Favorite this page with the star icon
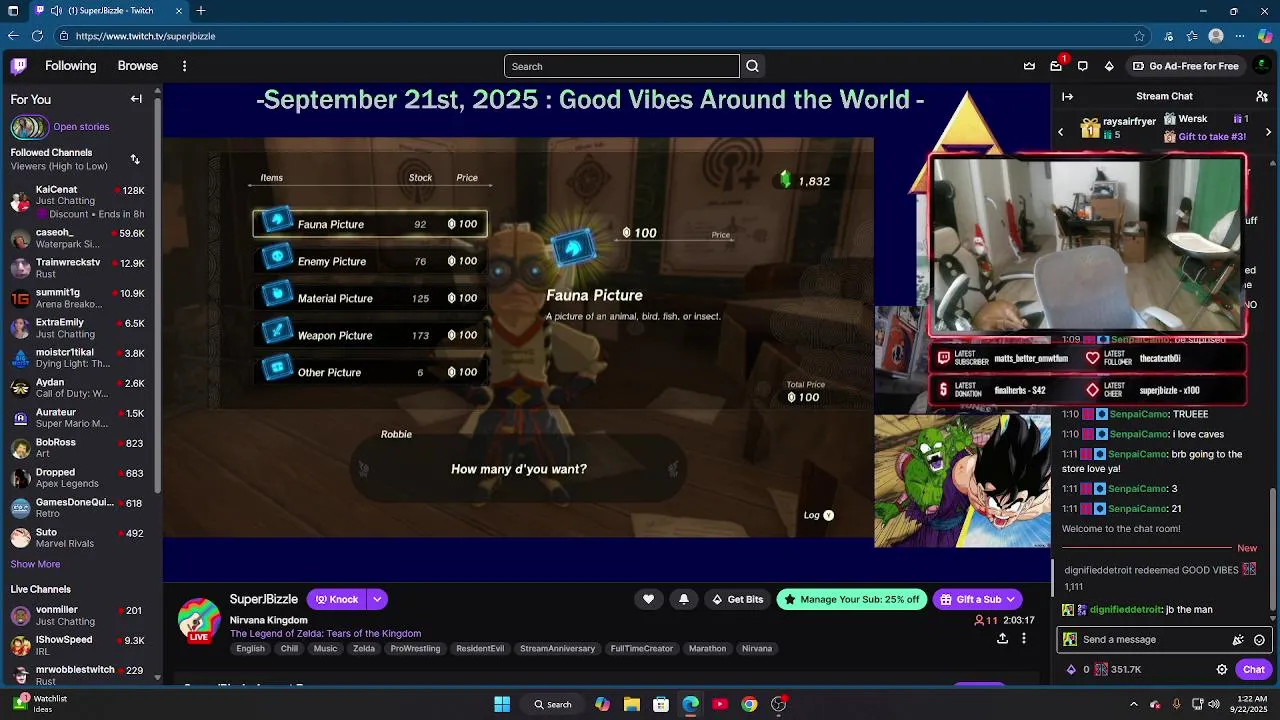Image resolution: width=1280 pixels, height=720 pixels. point(1139,36)
